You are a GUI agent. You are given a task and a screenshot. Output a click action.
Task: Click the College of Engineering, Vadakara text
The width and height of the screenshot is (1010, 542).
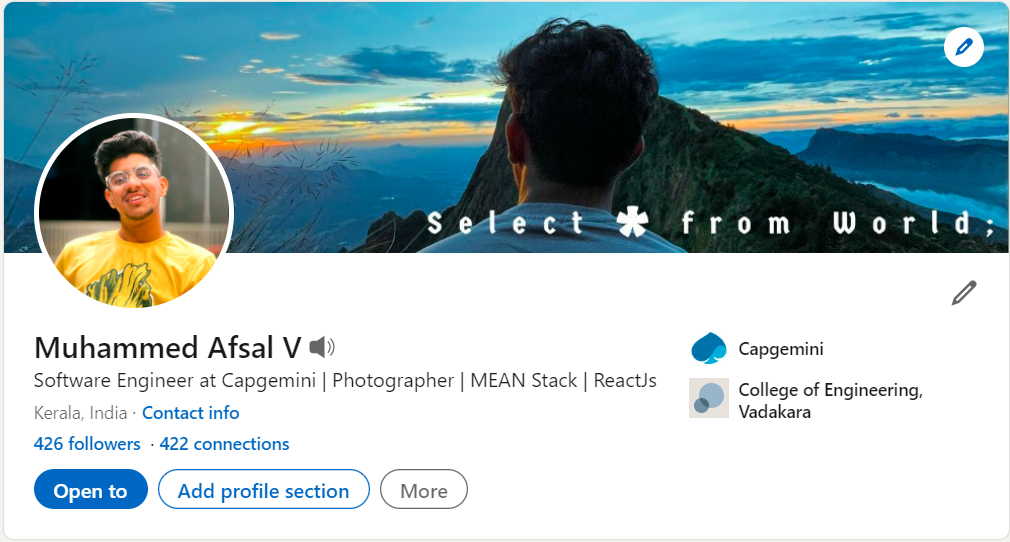coord(829,400)
